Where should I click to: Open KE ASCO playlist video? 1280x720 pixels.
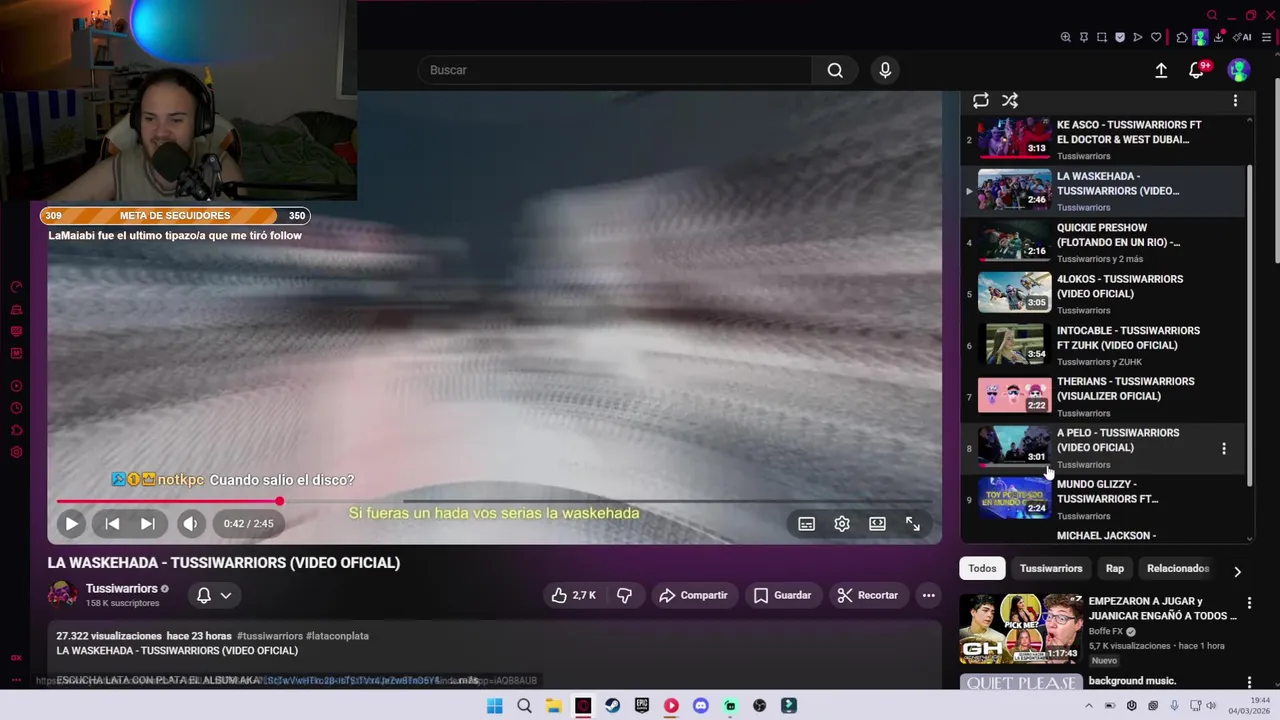click(x=1104, y=139)
